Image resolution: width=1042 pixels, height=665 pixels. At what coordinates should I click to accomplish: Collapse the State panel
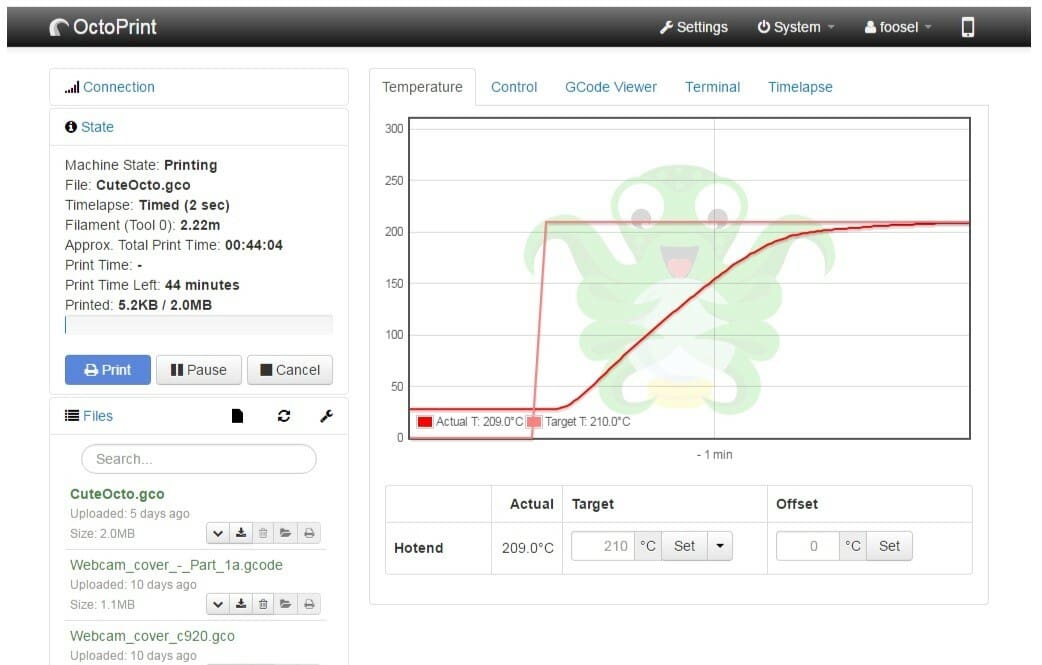pyautogui.click(x=97, y=127)
